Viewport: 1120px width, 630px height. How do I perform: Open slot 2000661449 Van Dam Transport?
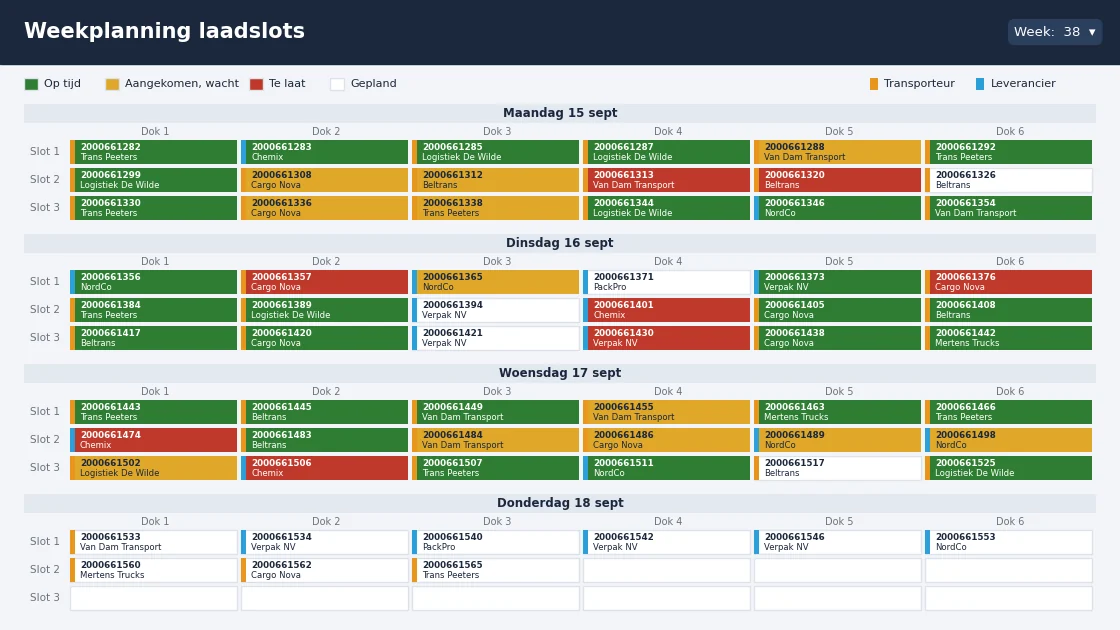[x=496, y=412]
